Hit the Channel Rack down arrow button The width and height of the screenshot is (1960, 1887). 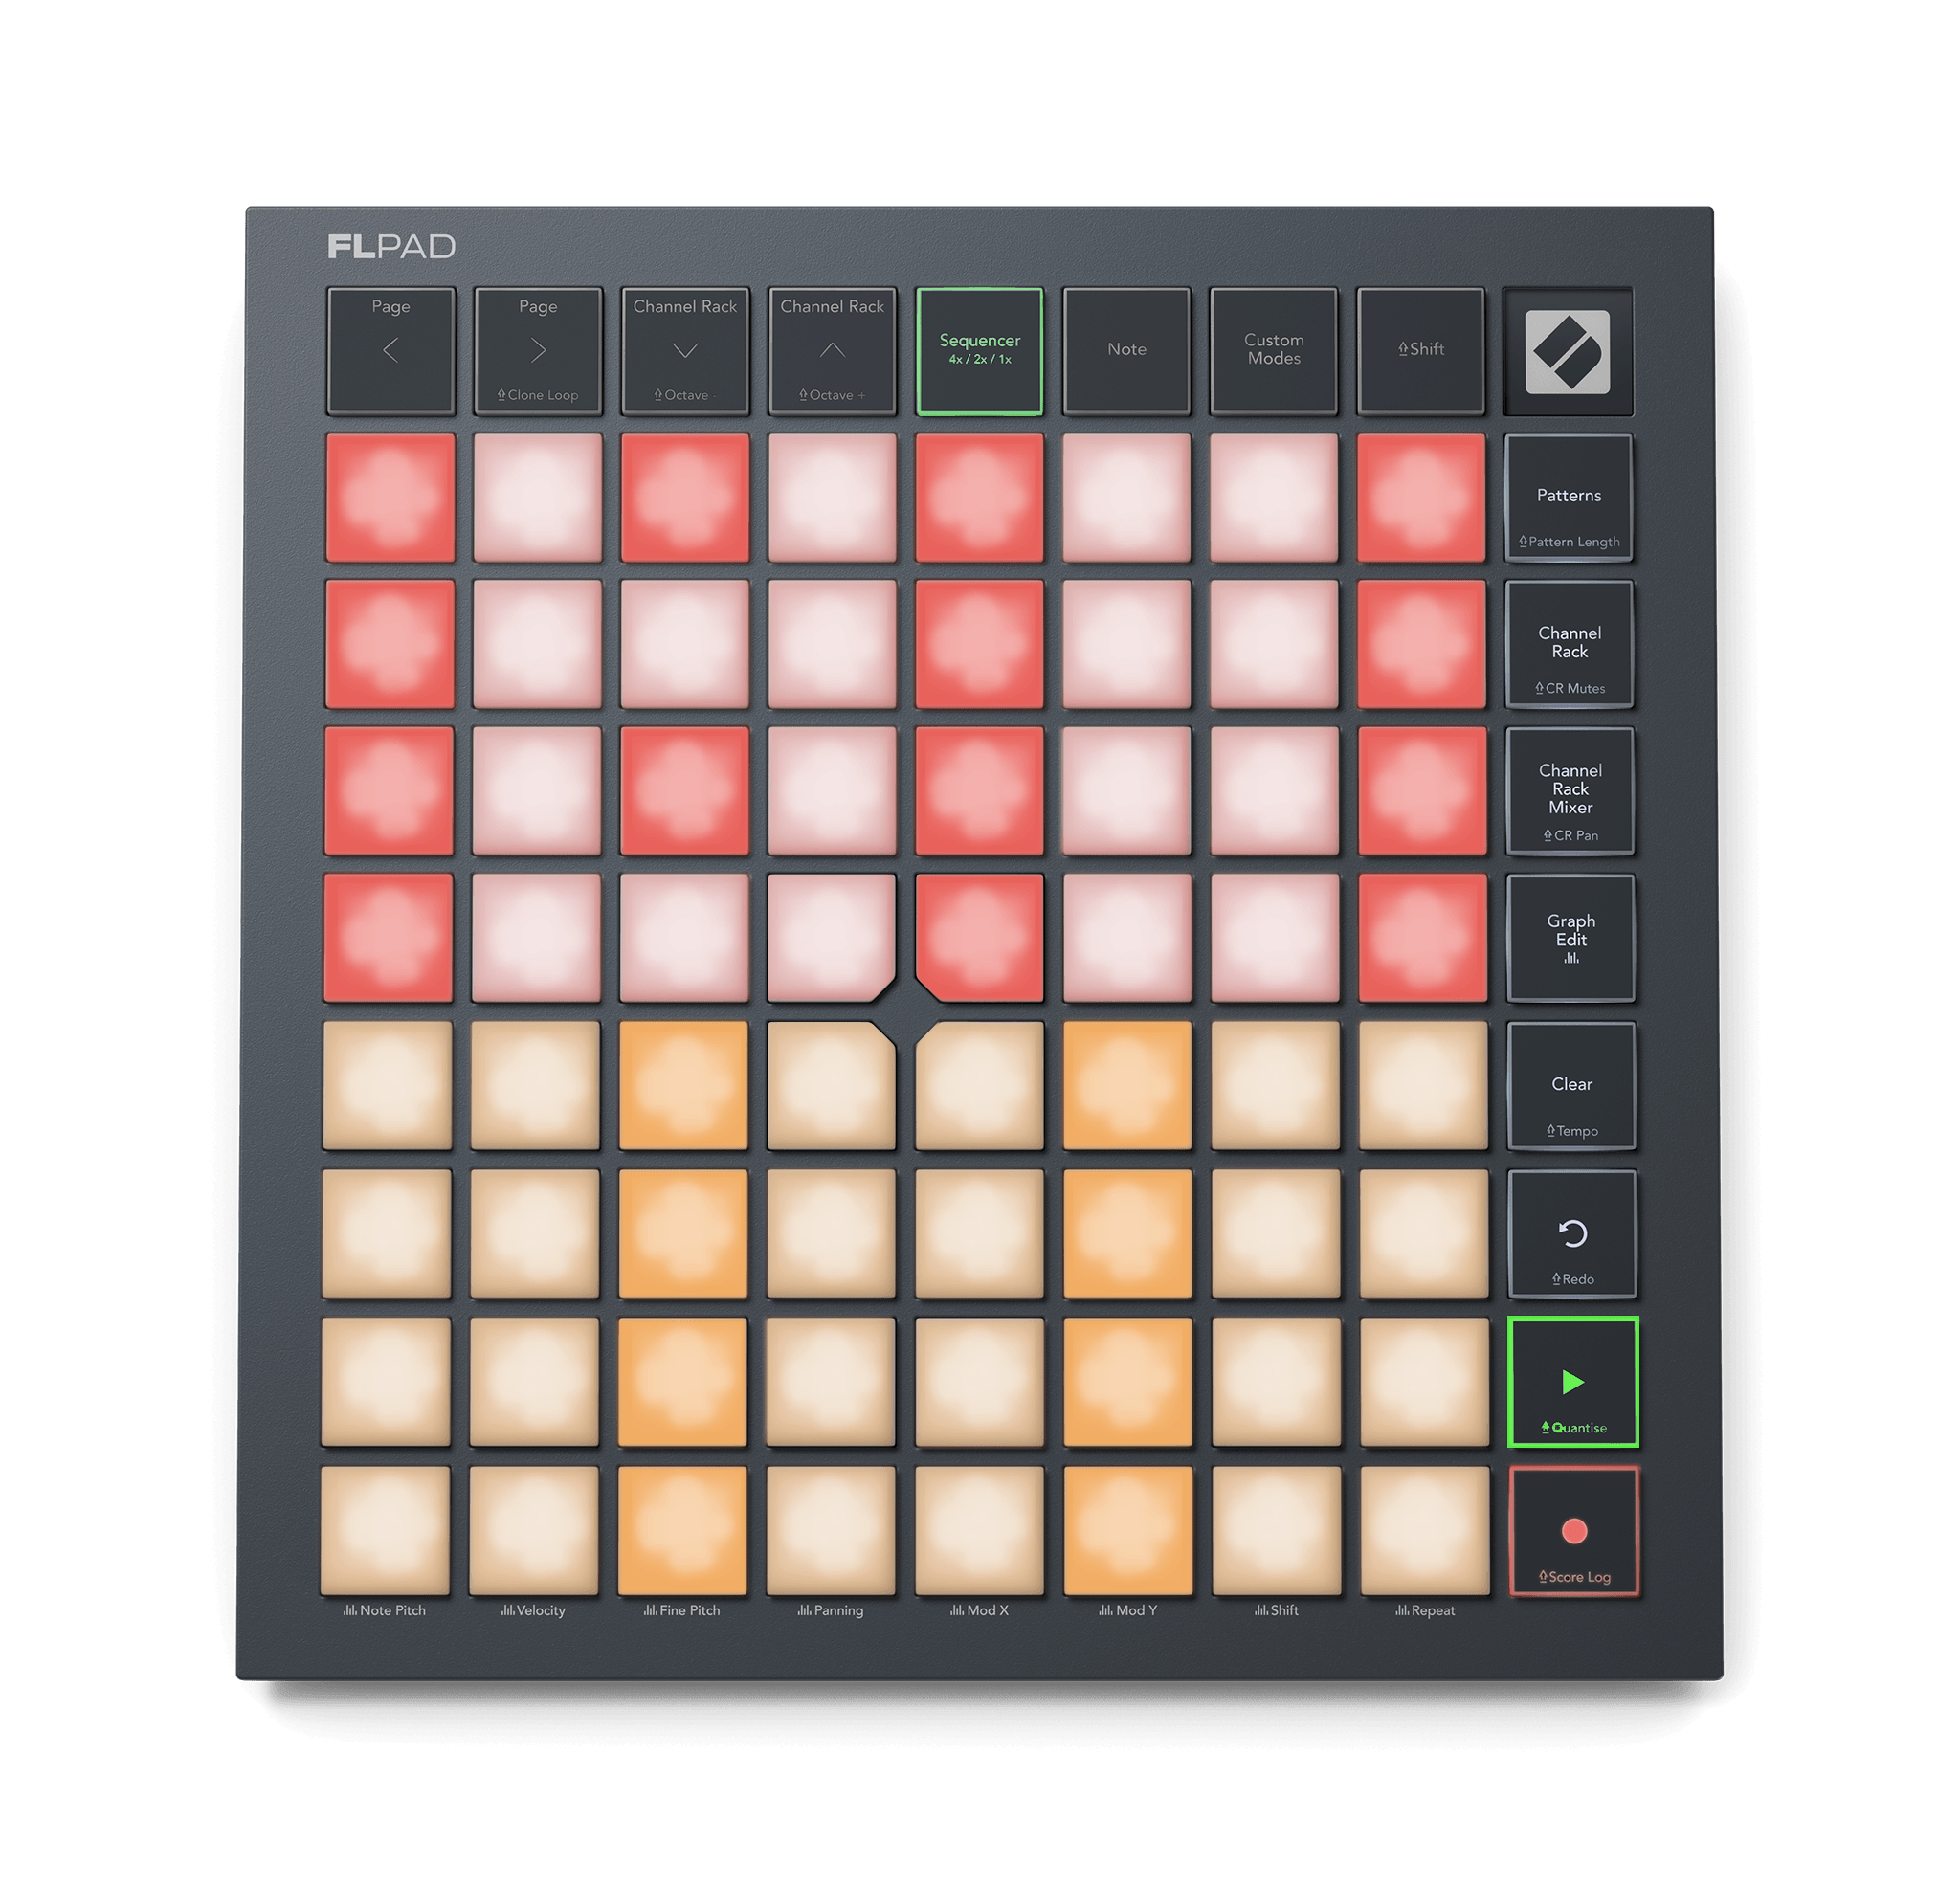pos(685,351)
